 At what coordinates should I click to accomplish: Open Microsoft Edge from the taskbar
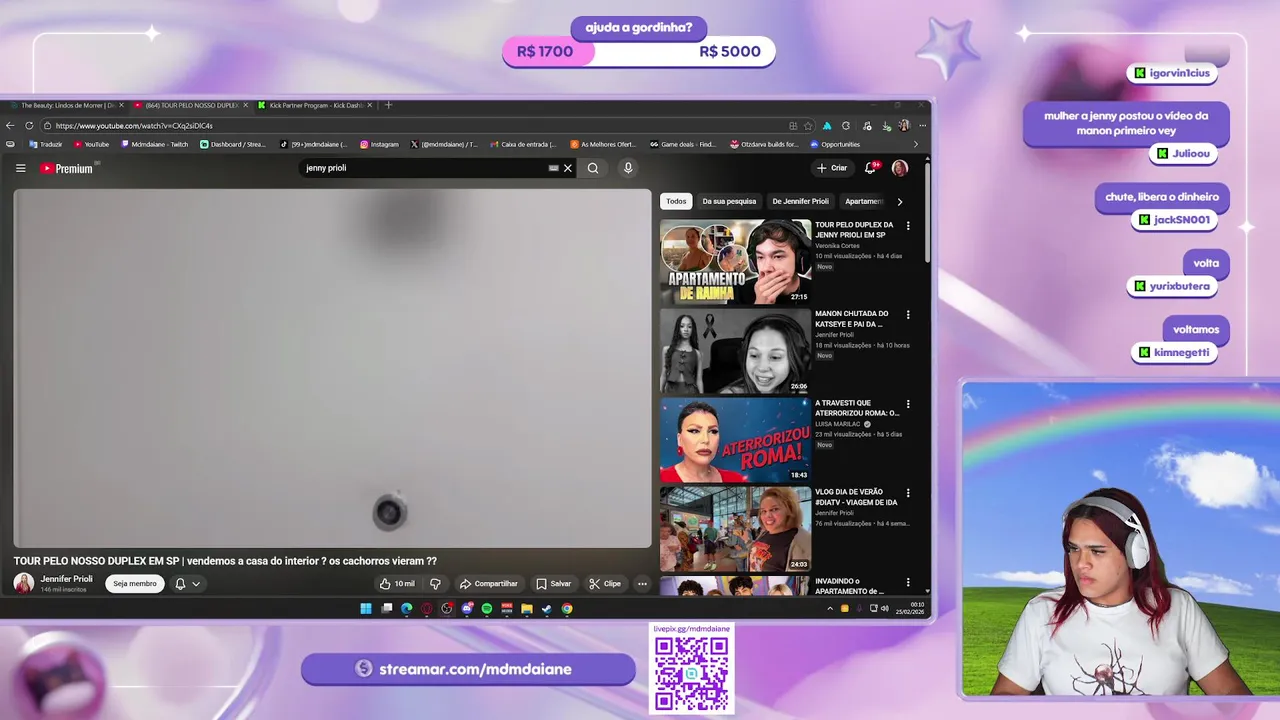coord(407,608)
